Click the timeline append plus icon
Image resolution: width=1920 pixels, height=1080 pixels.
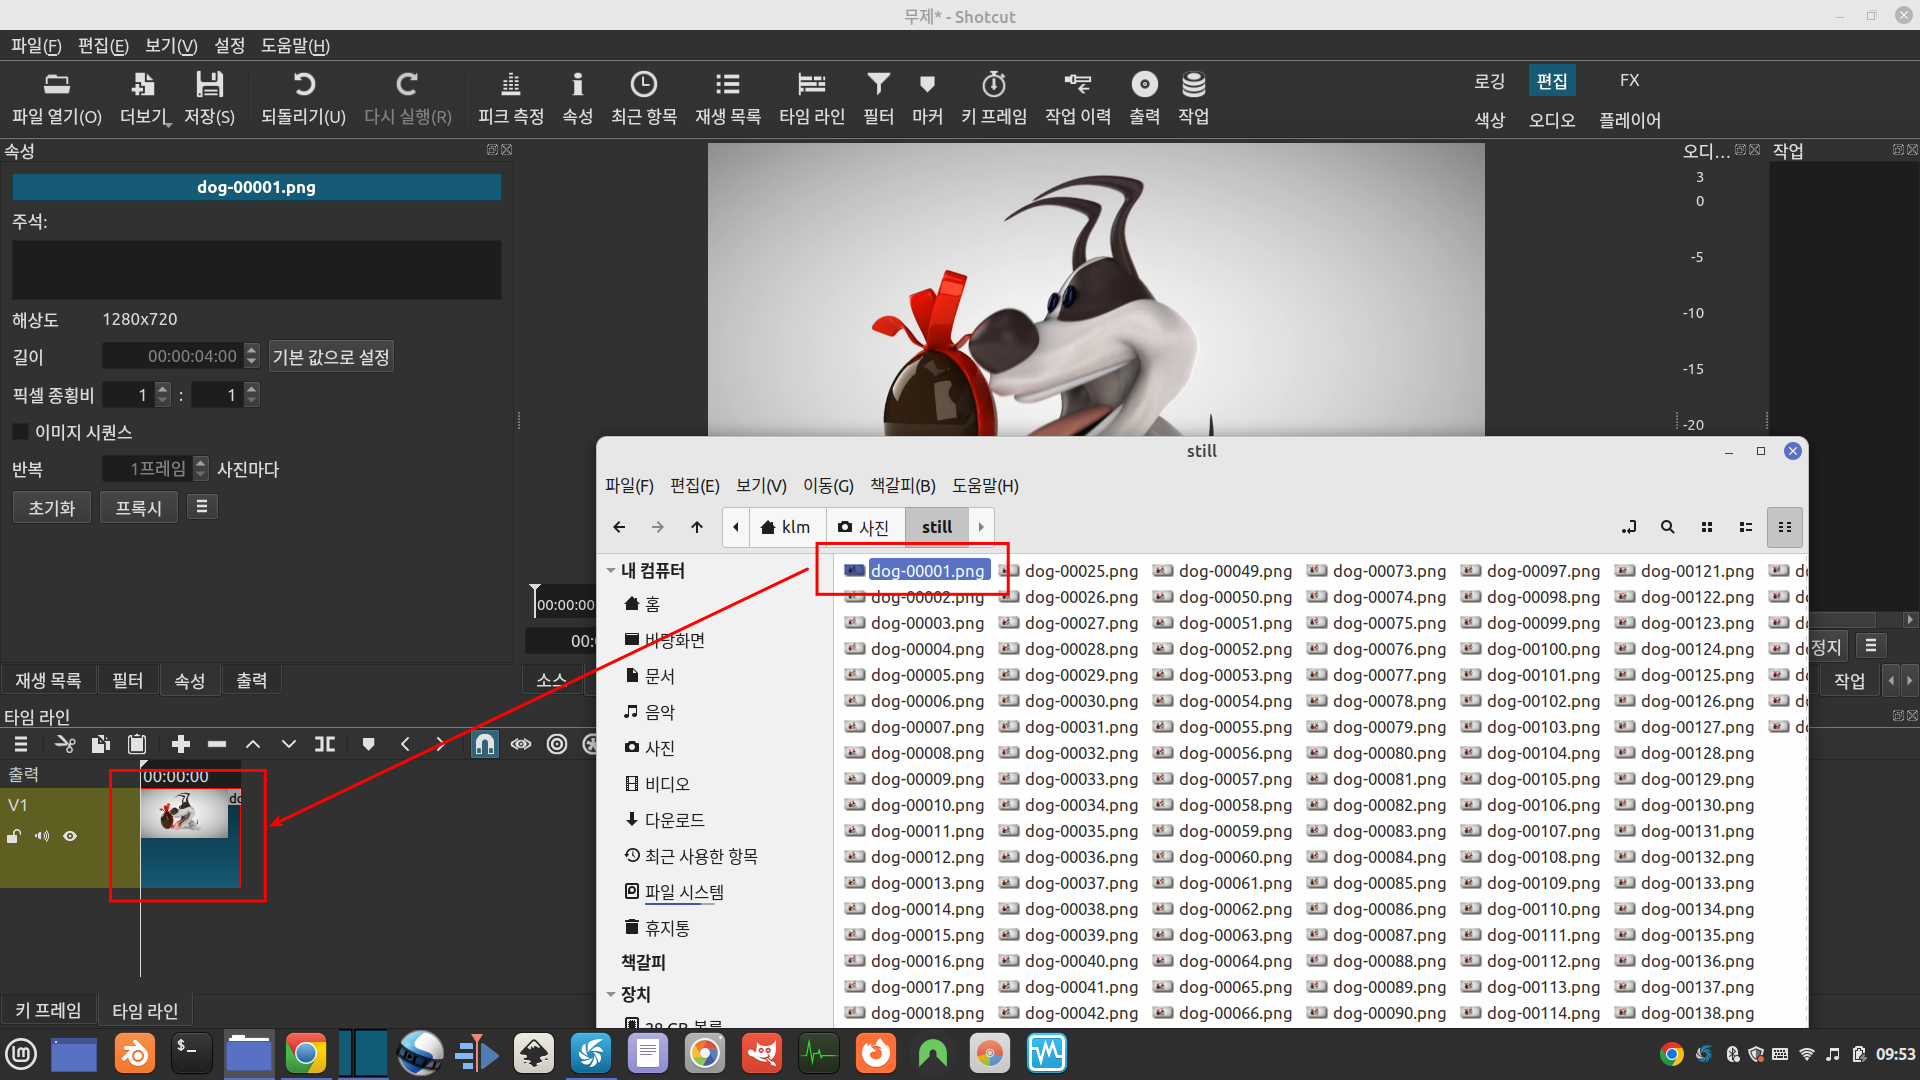tap(181, 744)
